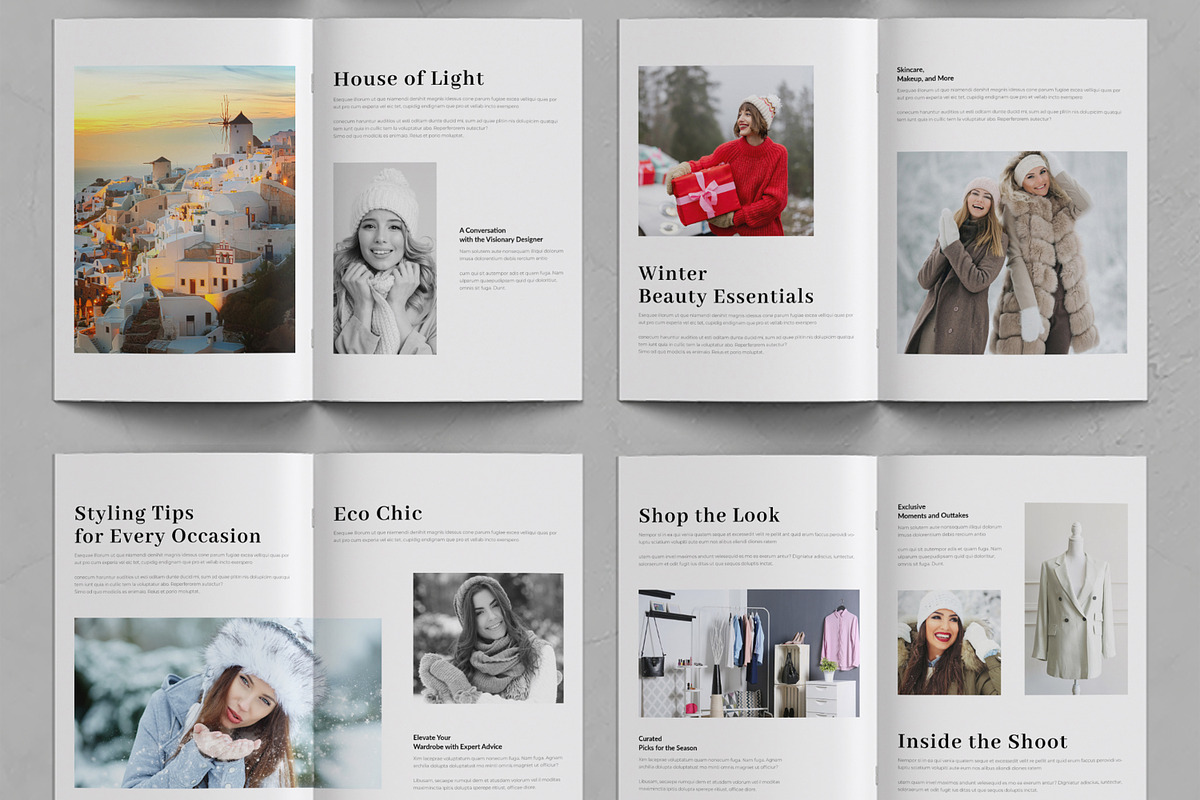Select photo of laughing woman in white beanie

(949, 642)
